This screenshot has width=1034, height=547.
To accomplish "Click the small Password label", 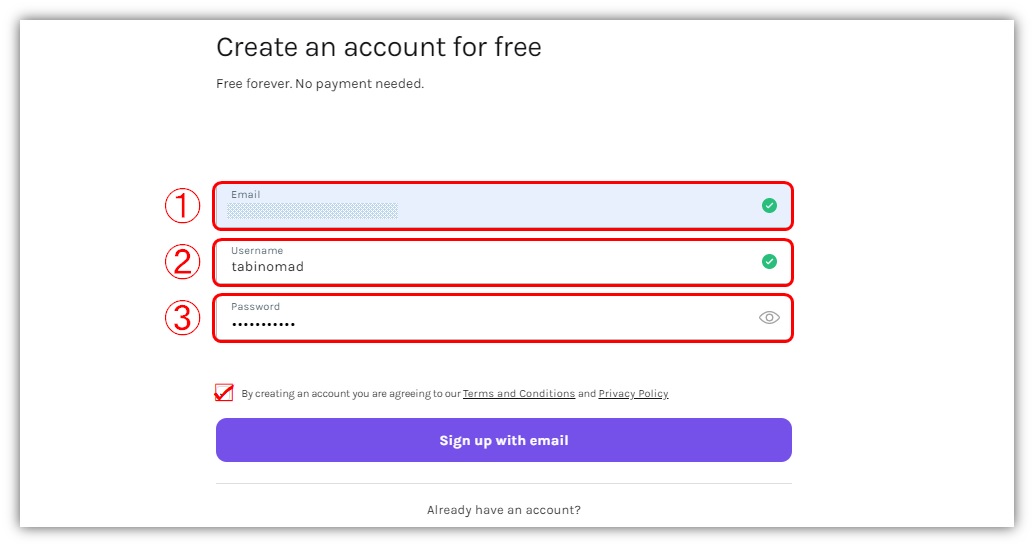I will 255,307.
